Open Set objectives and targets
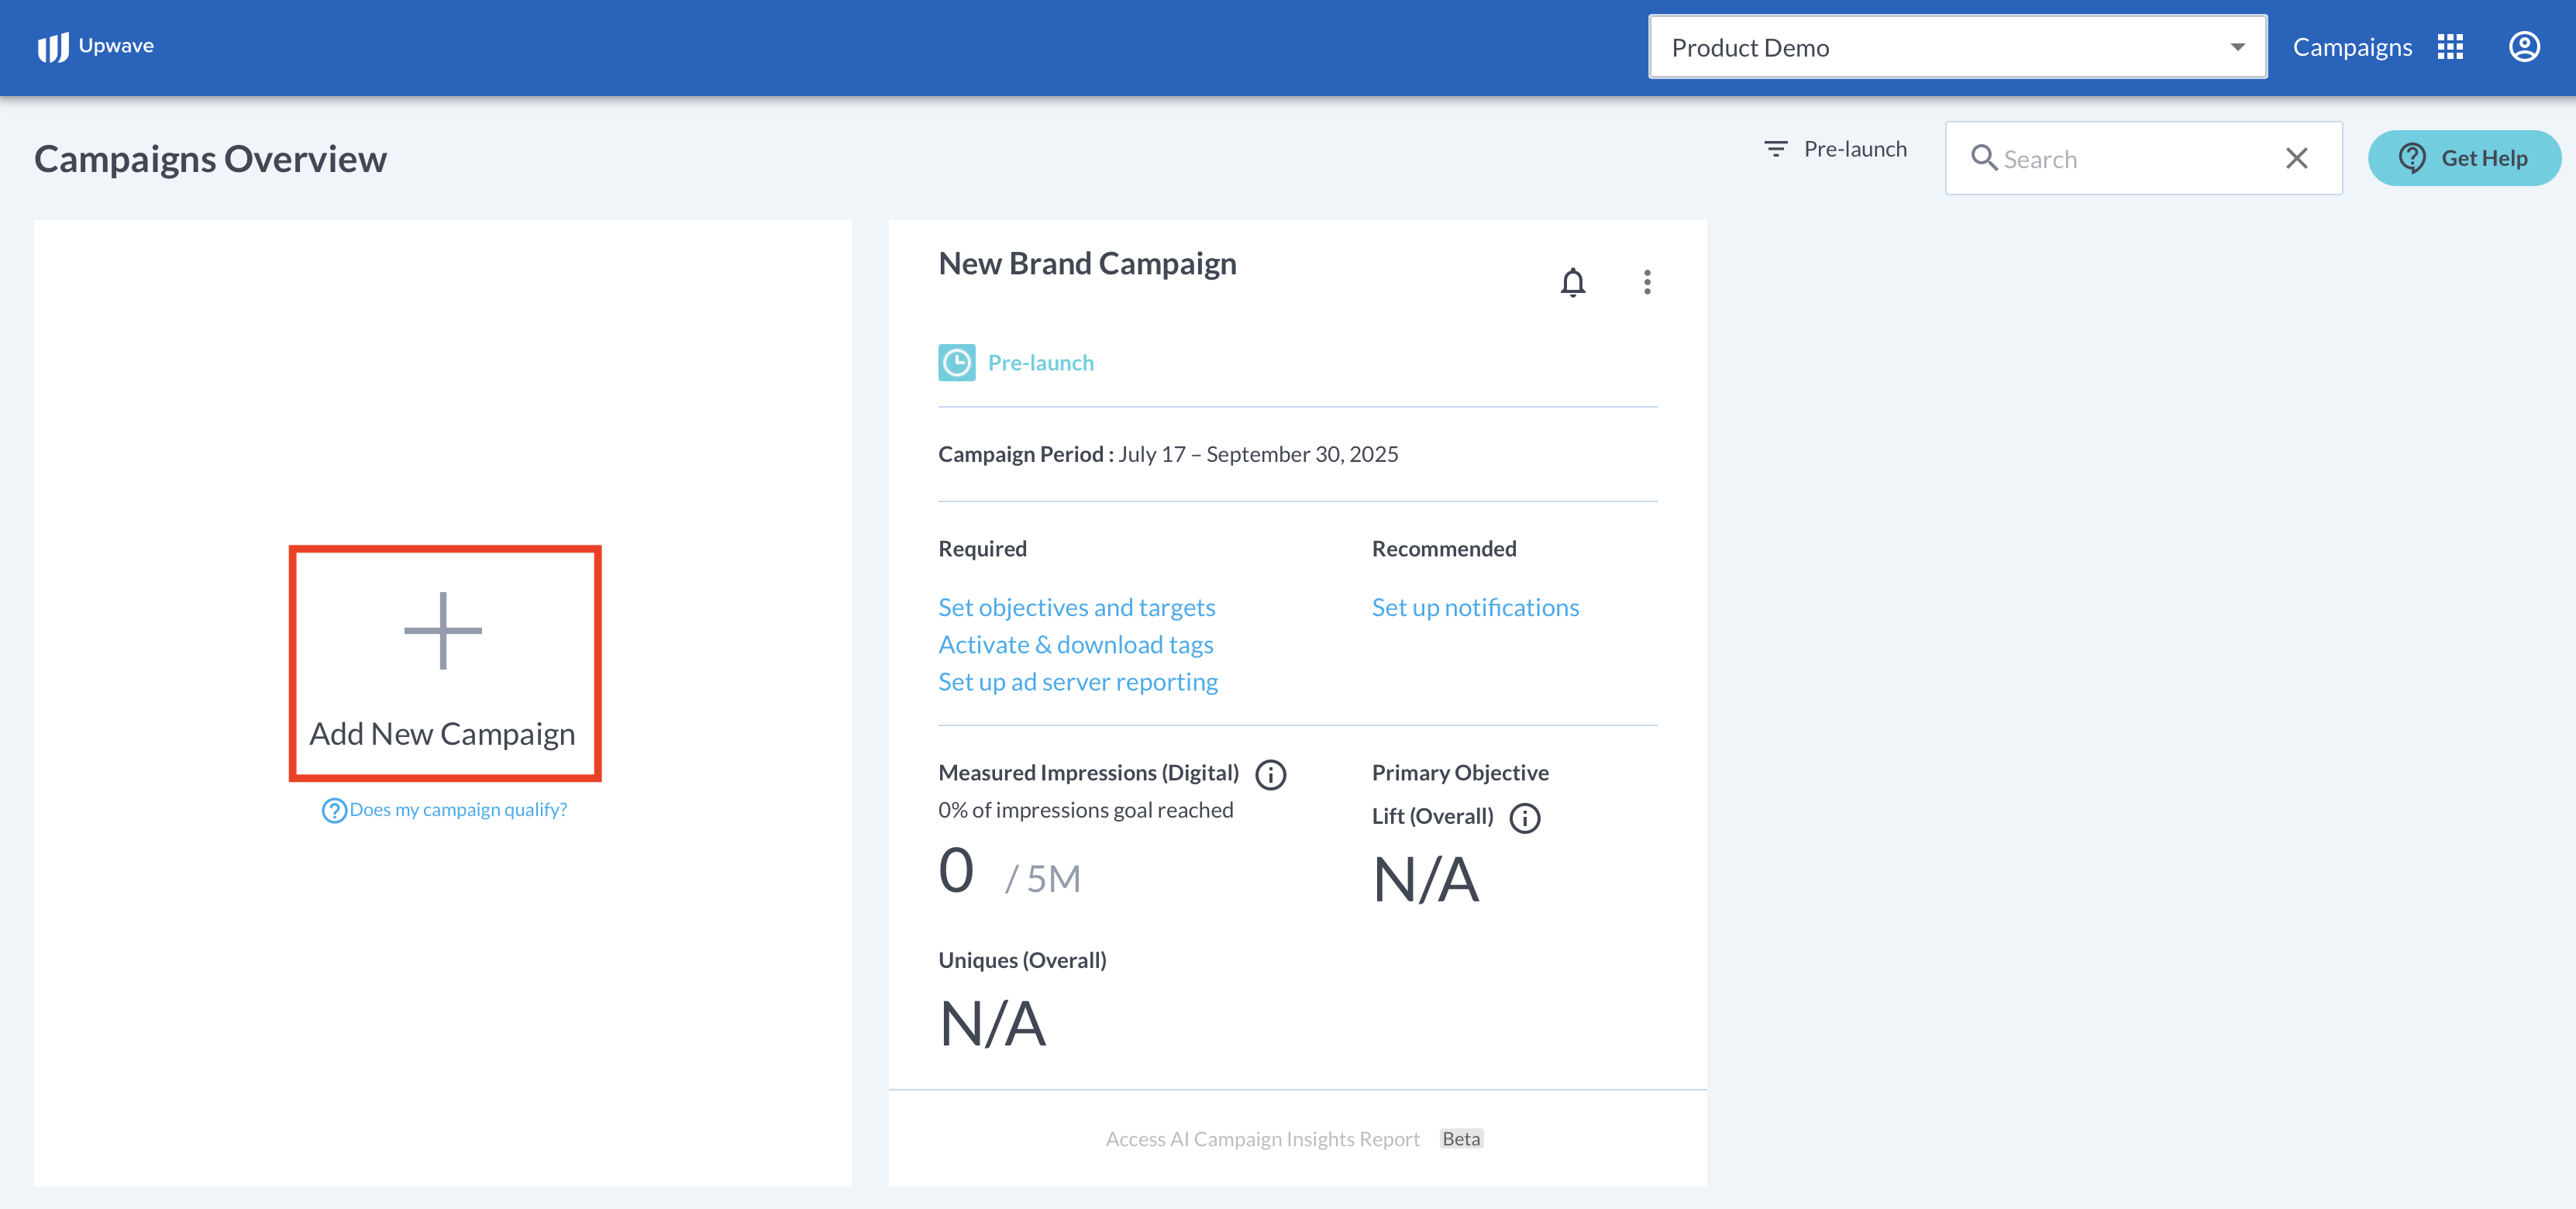 (x=1076, y=607)
